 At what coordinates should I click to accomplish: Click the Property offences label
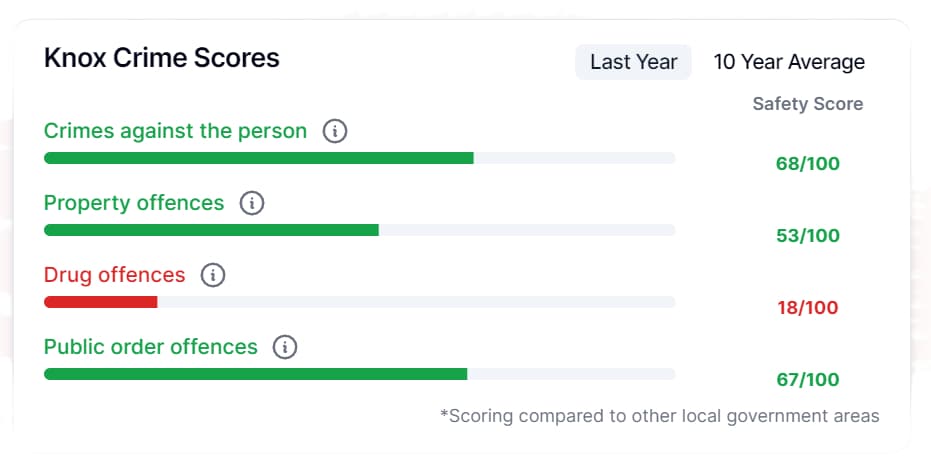click(x=134, y=203)
